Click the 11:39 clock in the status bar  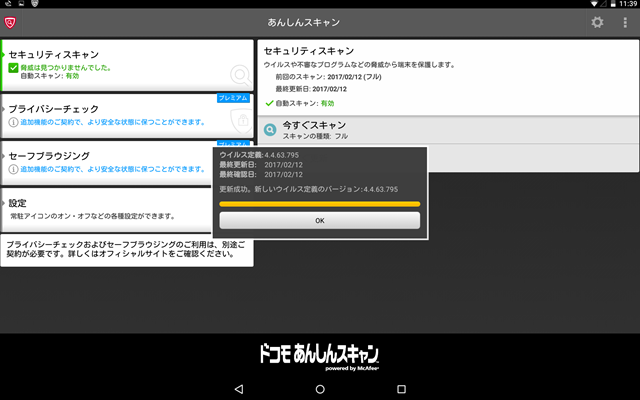(x=628, y=4)
